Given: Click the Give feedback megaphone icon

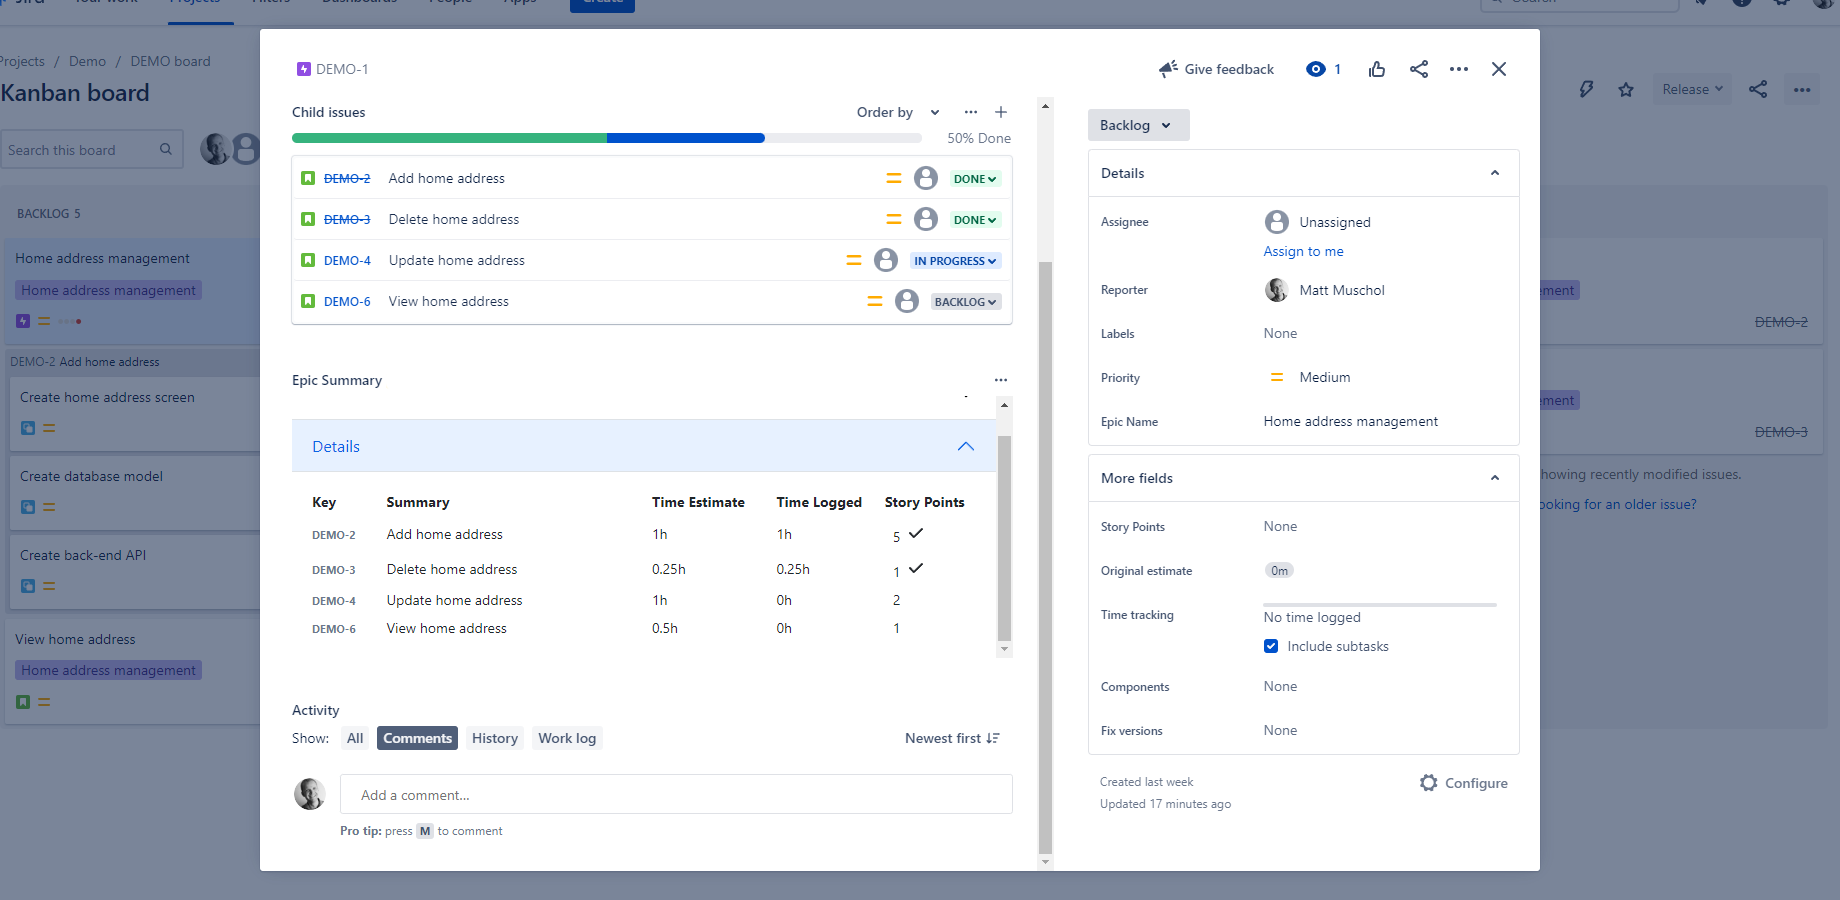Looking at the screenshot, I should tap(1168, 69).
